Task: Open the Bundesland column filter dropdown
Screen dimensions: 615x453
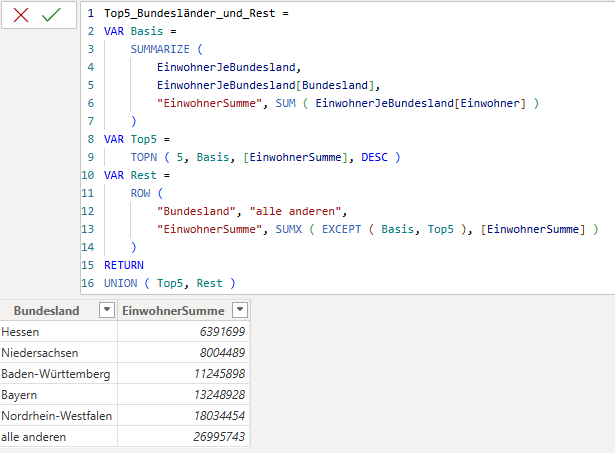Action: tap(106, 311)
